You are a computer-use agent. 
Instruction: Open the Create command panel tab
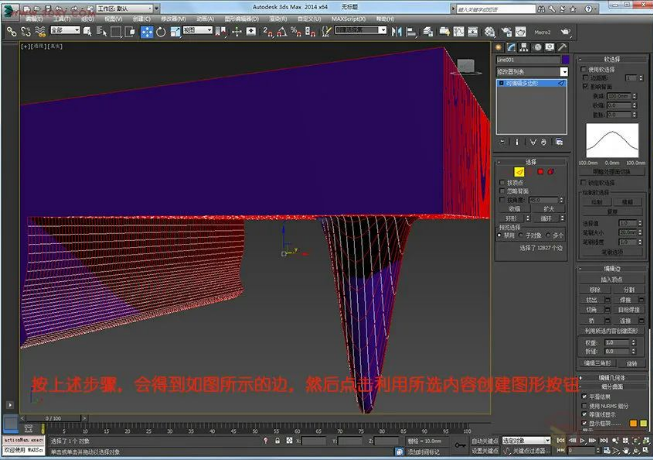click(499, 47)
